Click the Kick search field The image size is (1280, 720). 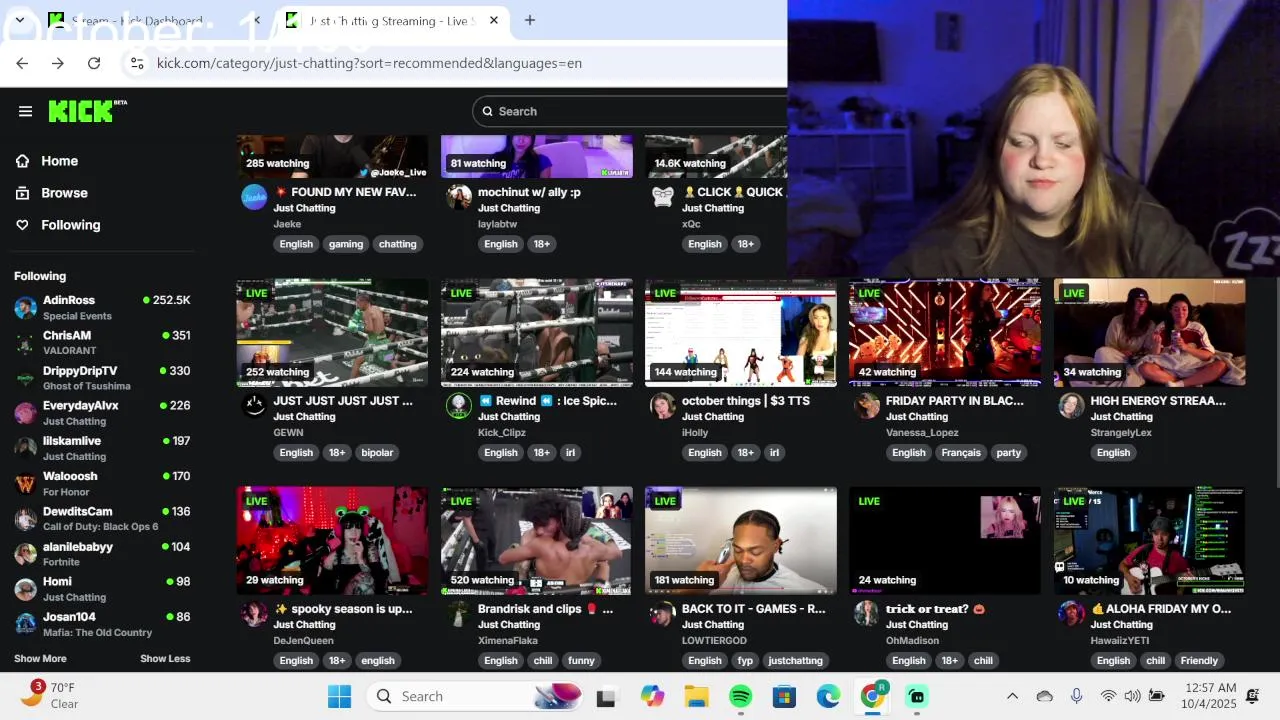point(630,111)
